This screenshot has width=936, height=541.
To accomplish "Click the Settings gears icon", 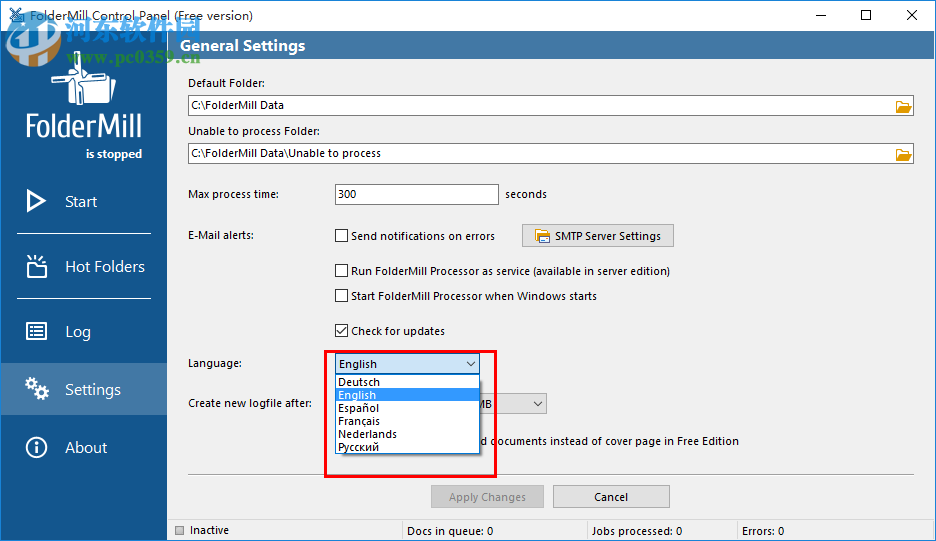I will [36, 389].
